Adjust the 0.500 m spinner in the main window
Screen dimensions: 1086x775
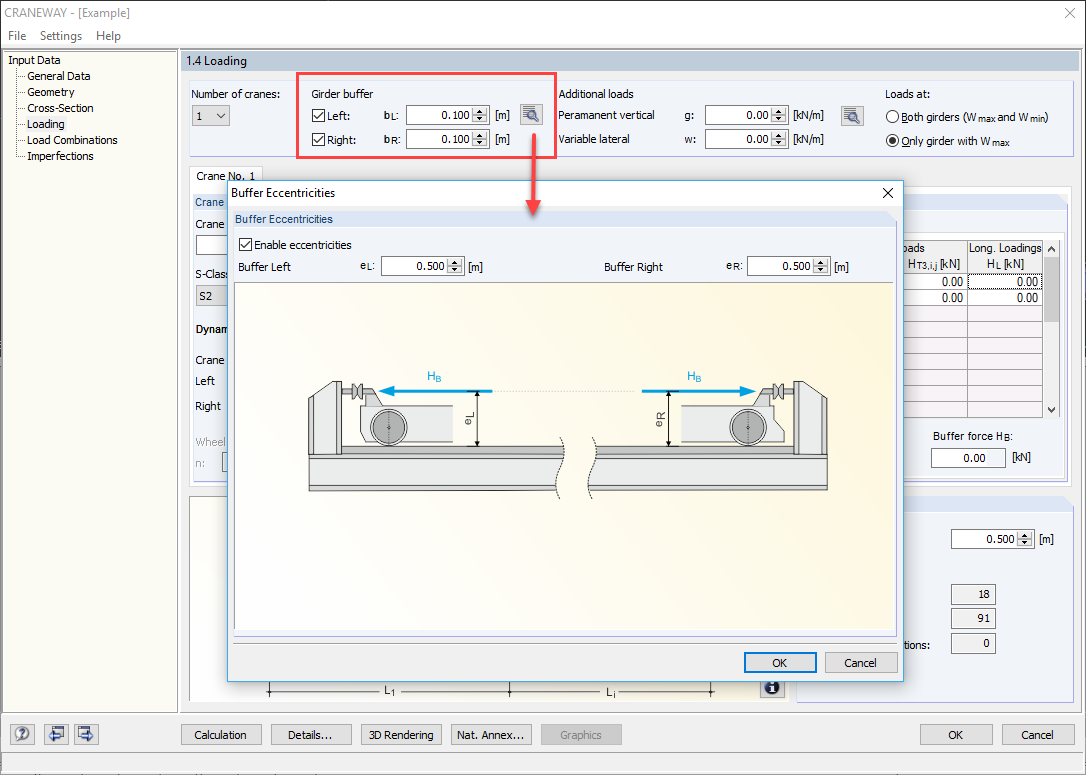pos(1025,539)
